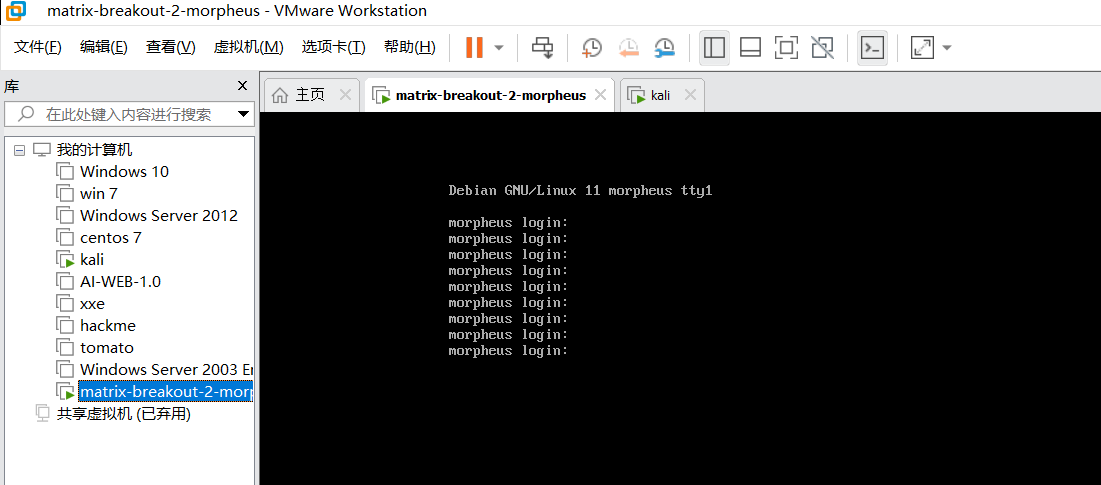Close the matrix-breakout-2-morpheus tab
This screenshot has height=485, width=1101.
(x=600, y=95)
